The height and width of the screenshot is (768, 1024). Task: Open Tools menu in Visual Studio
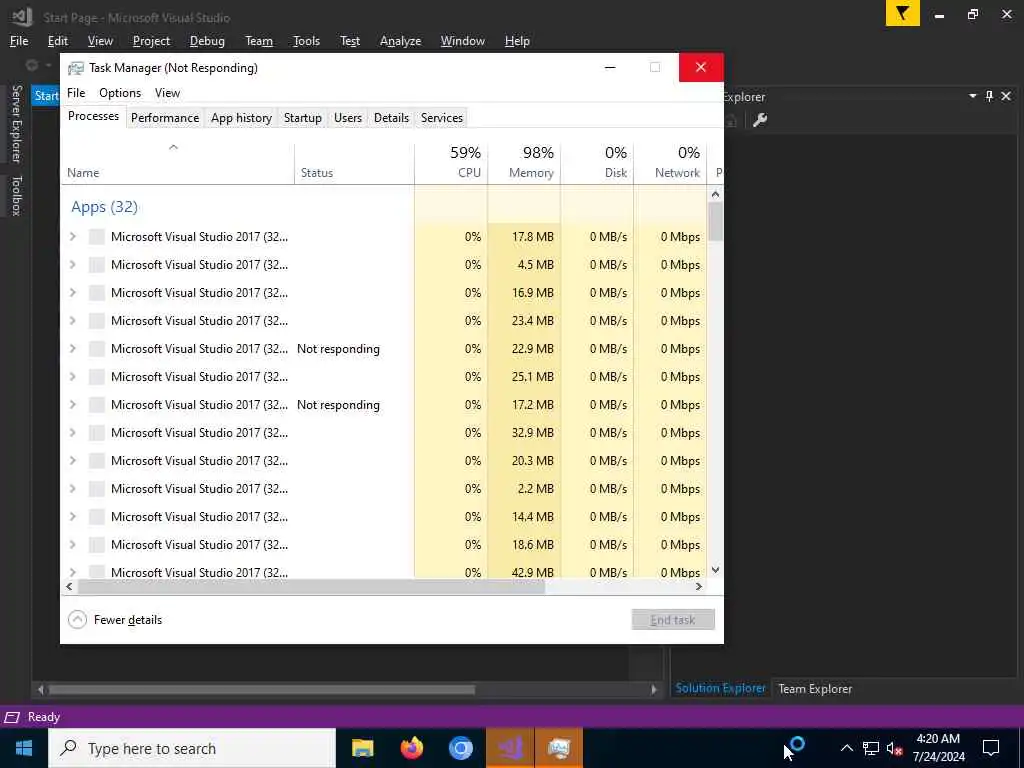click(x=306, y=40)
